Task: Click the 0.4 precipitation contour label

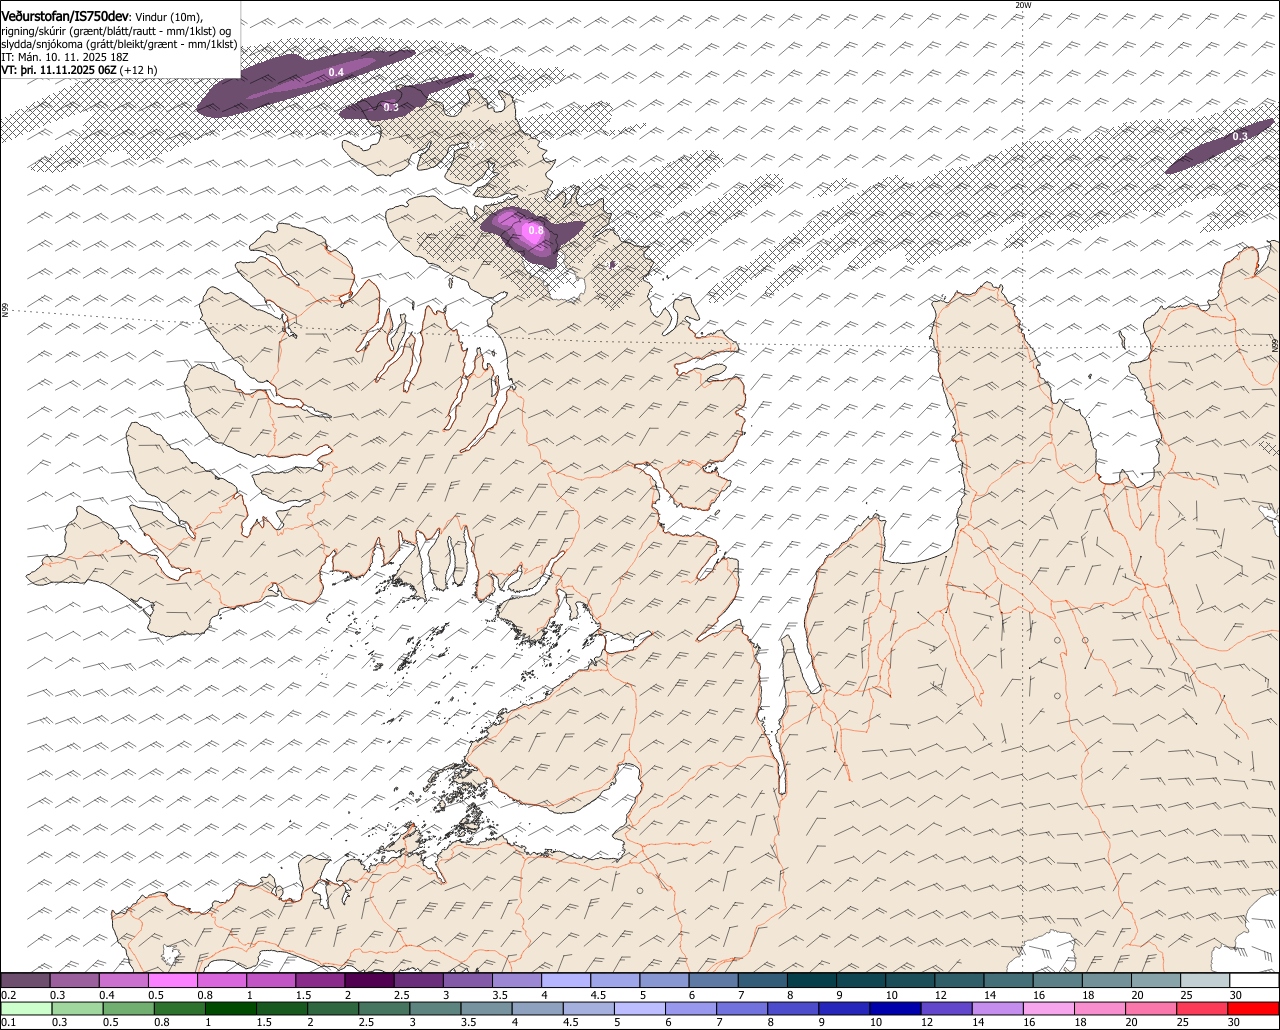Action: (336, 72)
